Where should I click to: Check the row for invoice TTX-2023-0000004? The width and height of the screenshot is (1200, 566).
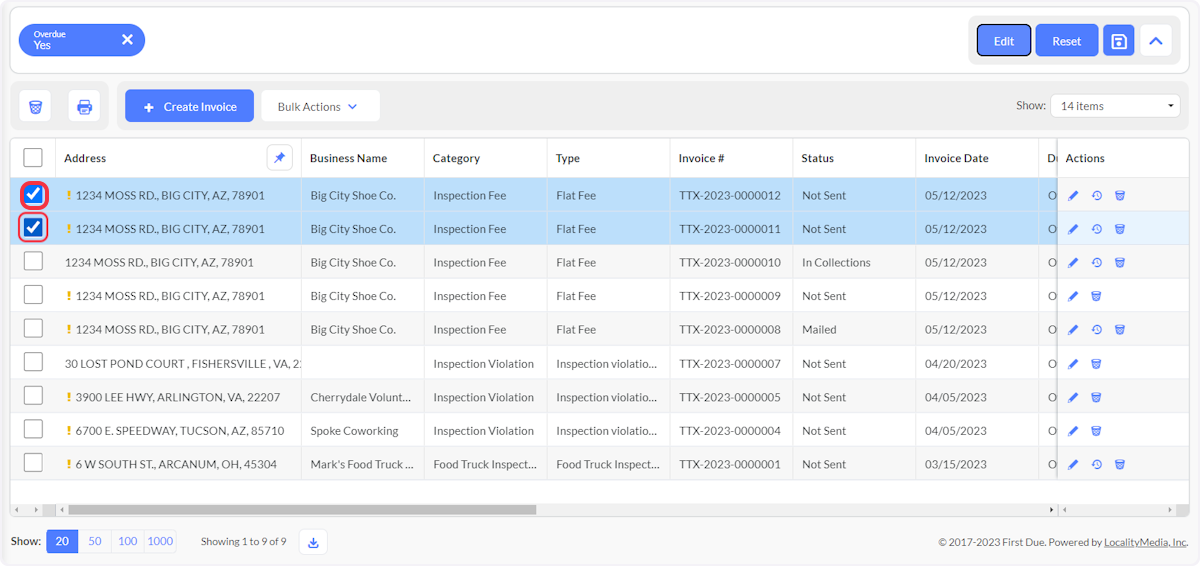point(33,429)
